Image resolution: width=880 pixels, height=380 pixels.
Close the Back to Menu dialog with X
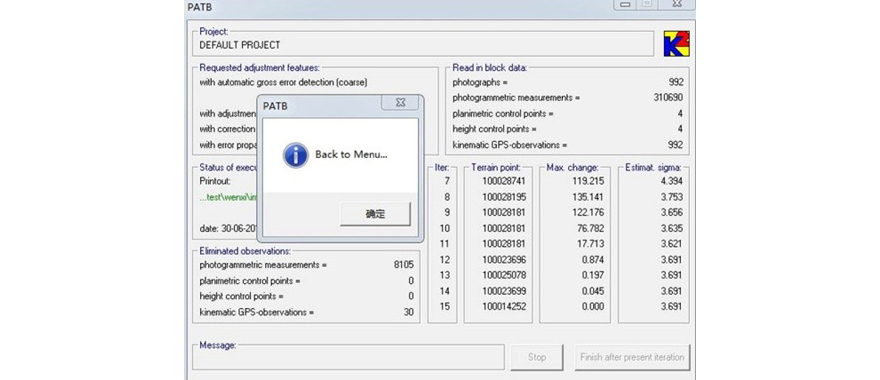pos(400,103)
